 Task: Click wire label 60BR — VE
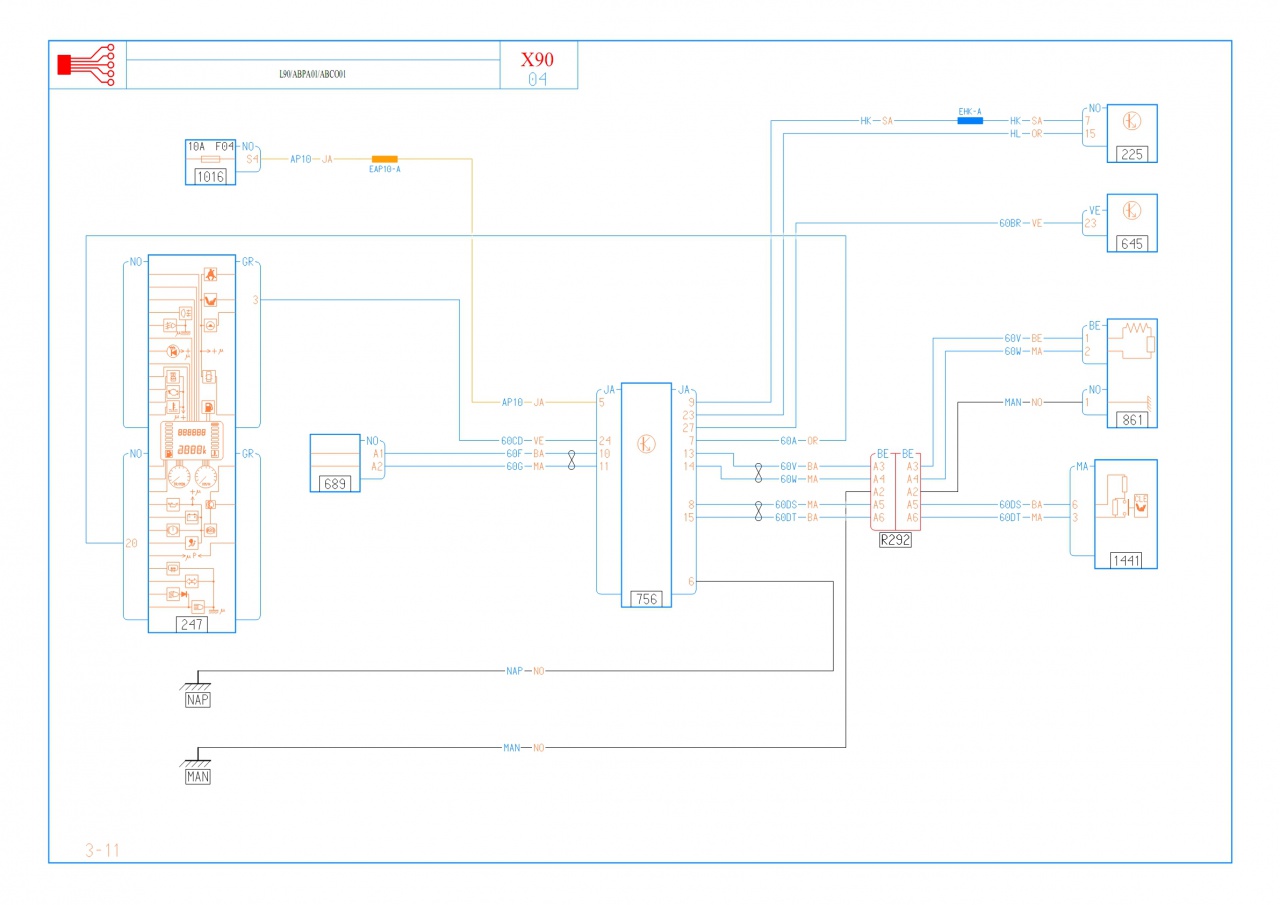[1021, 223]
